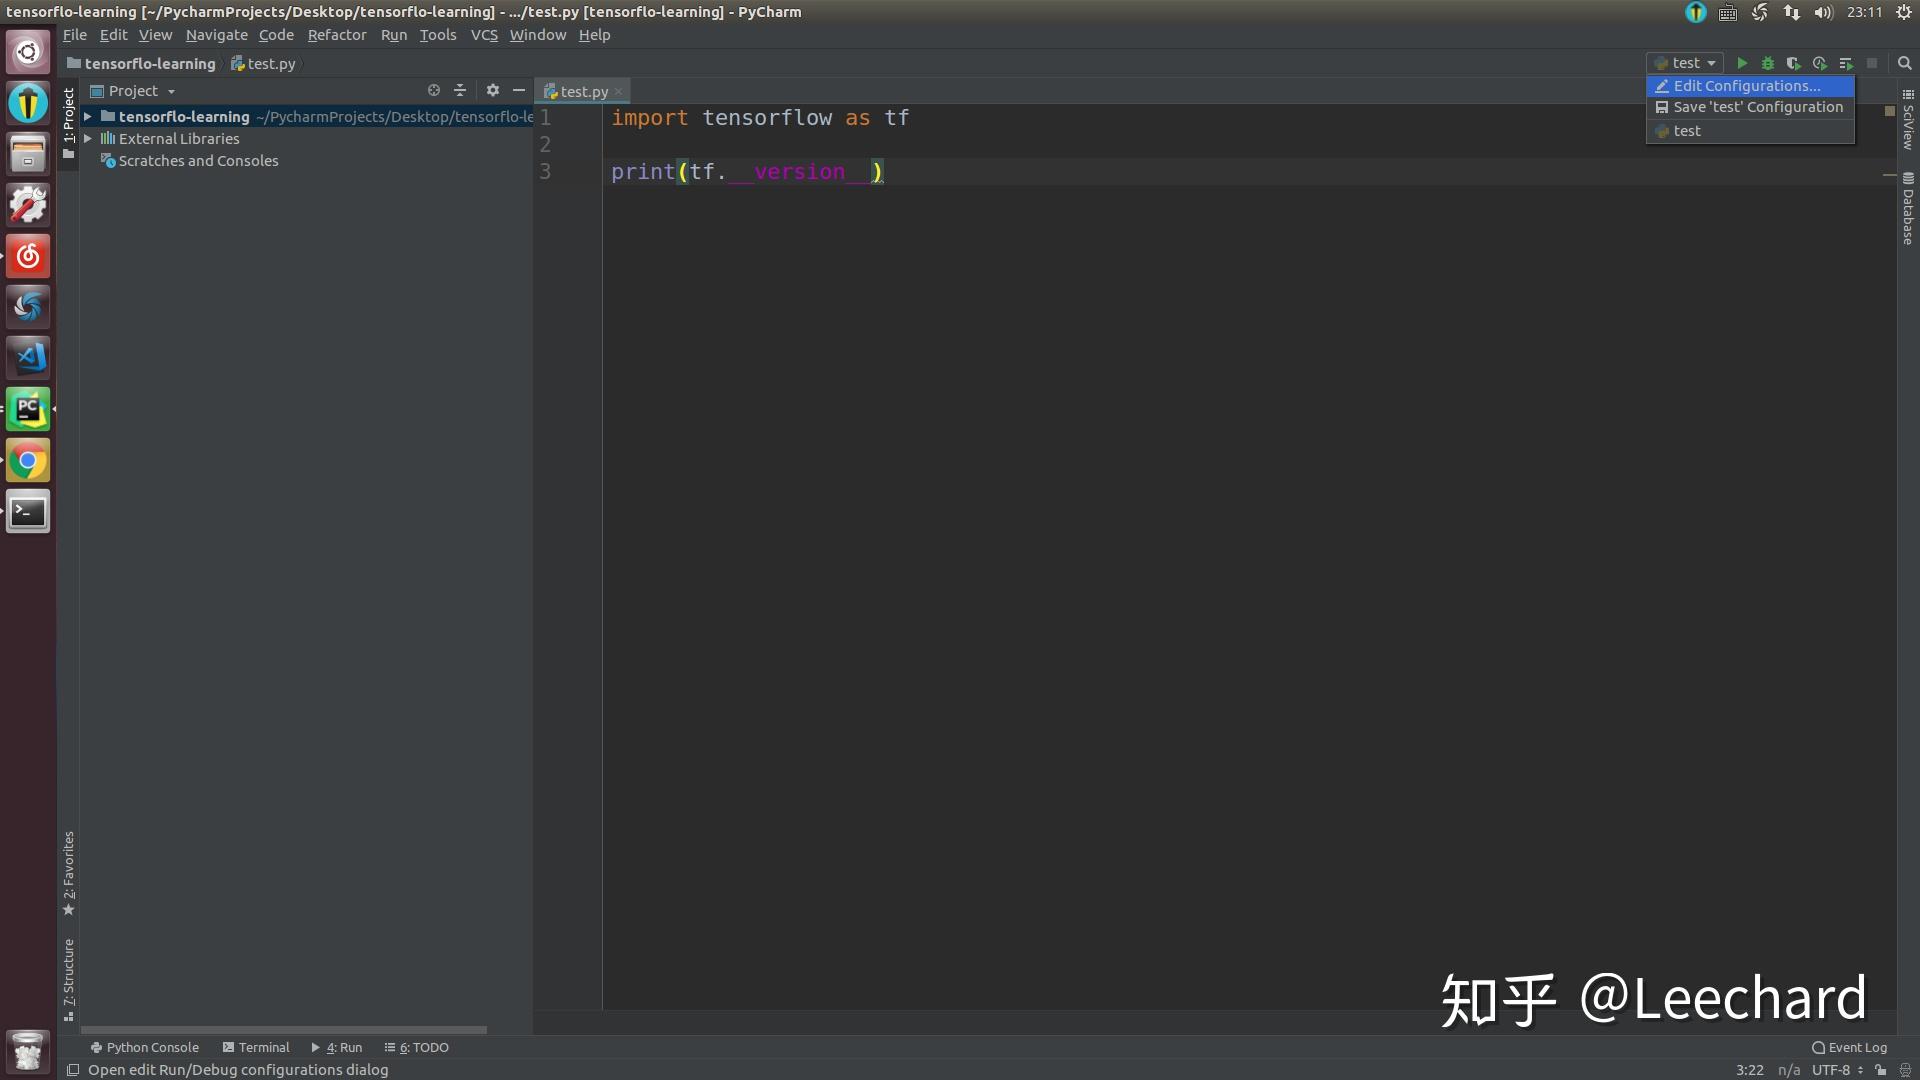Click the network arrows tray icon

(x=1792, y=12)
